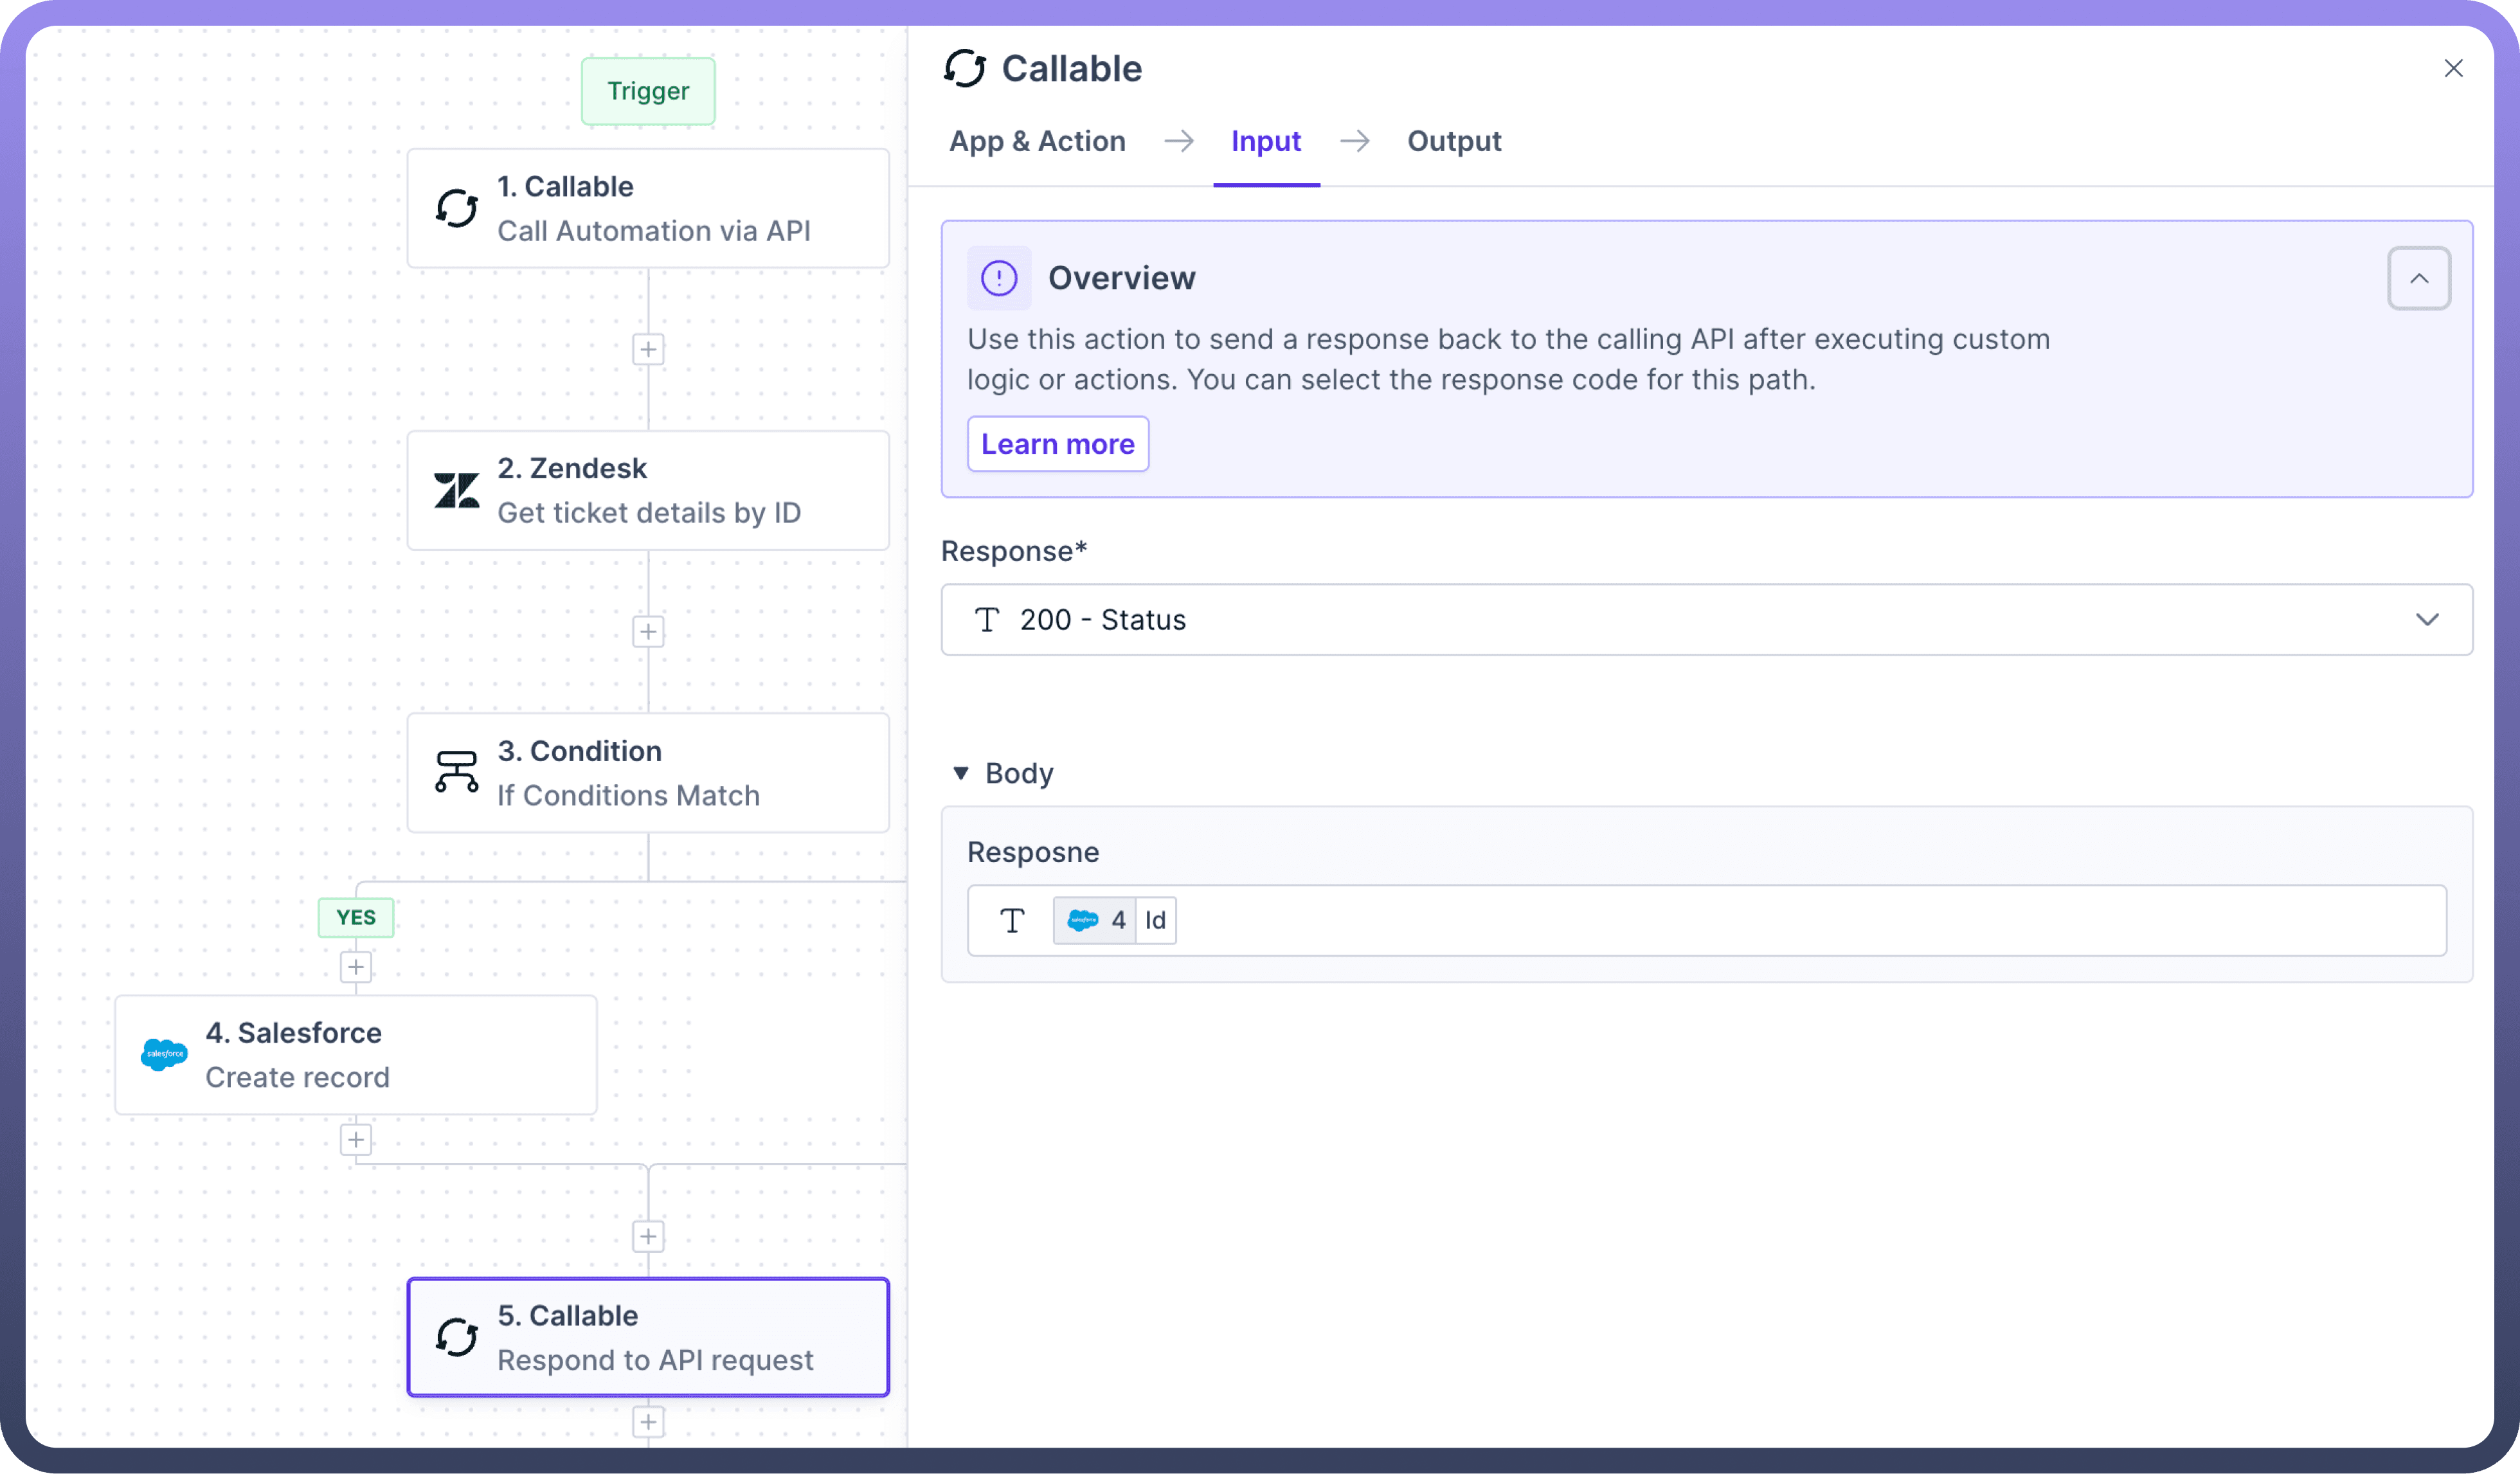Collapse the Body section triangle
The image size is (2520, 1474).
(x=961, y=773)
